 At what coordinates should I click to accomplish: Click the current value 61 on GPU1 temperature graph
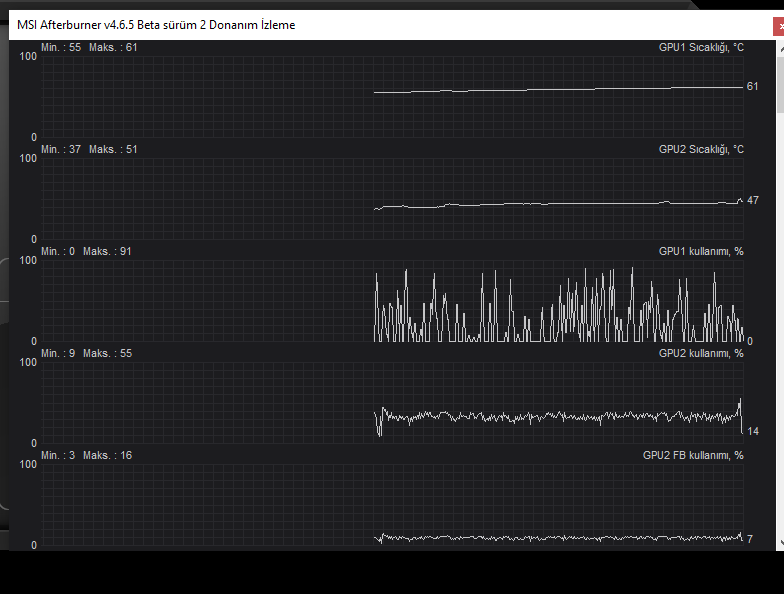click(752, 86)
